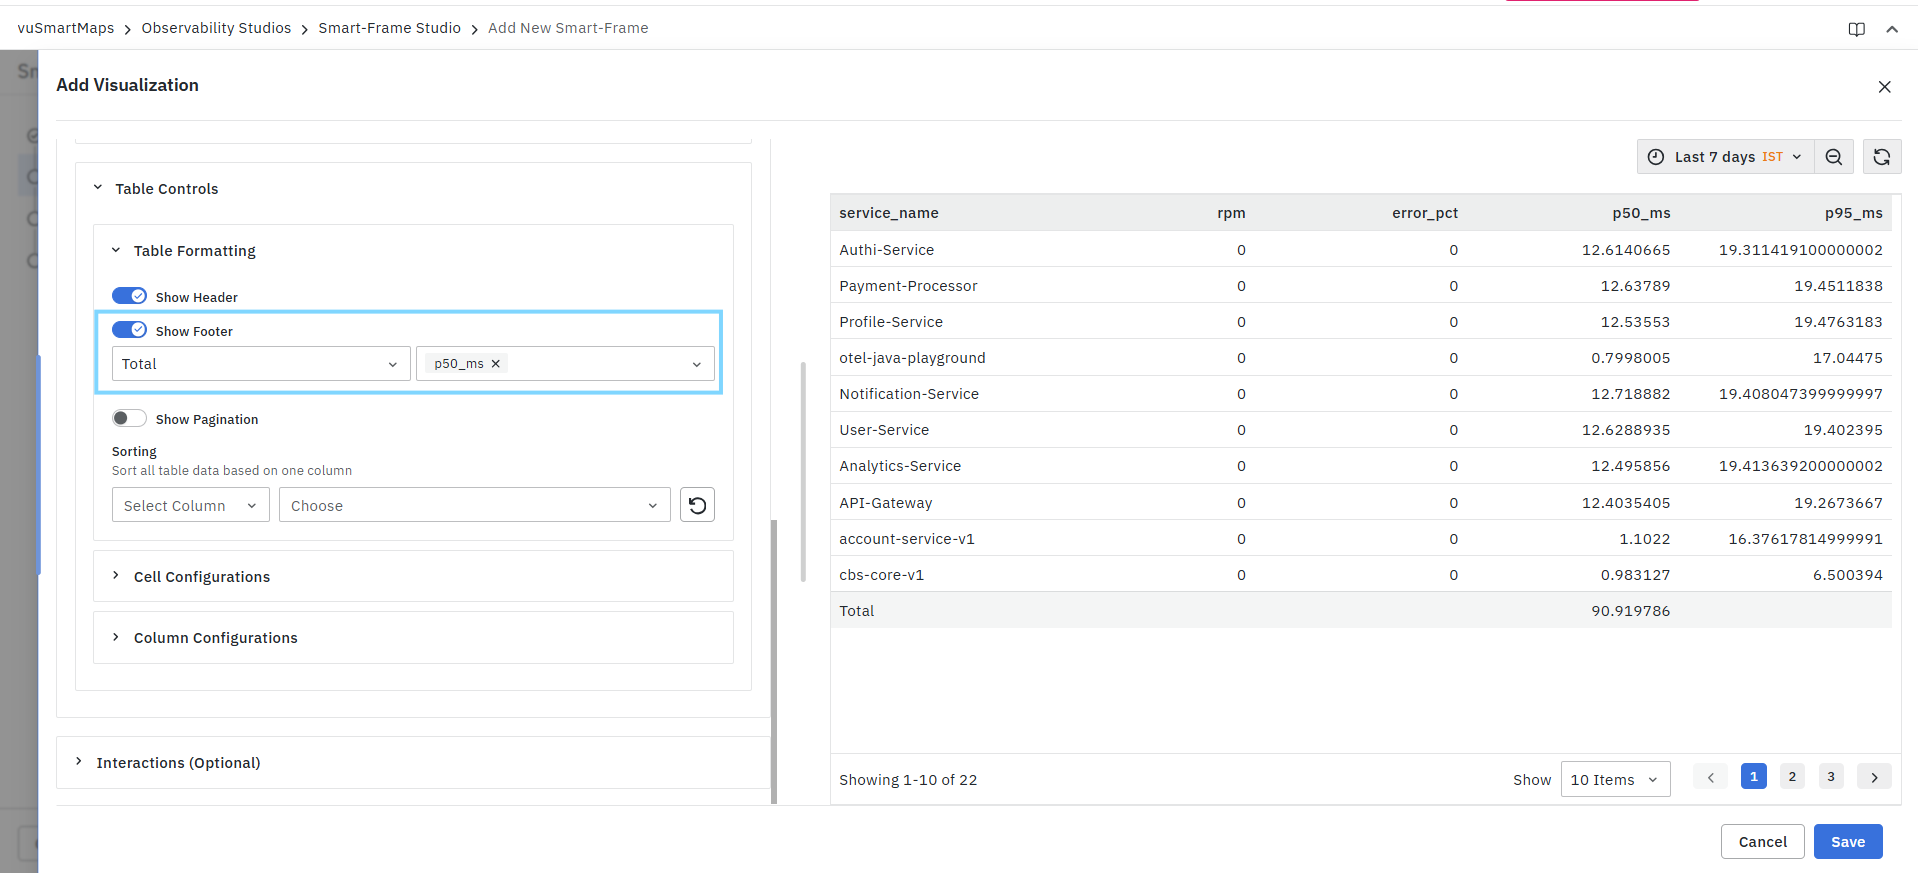Click the Profile-Service row name
The width and height of the screenshot is (1918, 873).
pyautogui.click(x=891, y=322)
